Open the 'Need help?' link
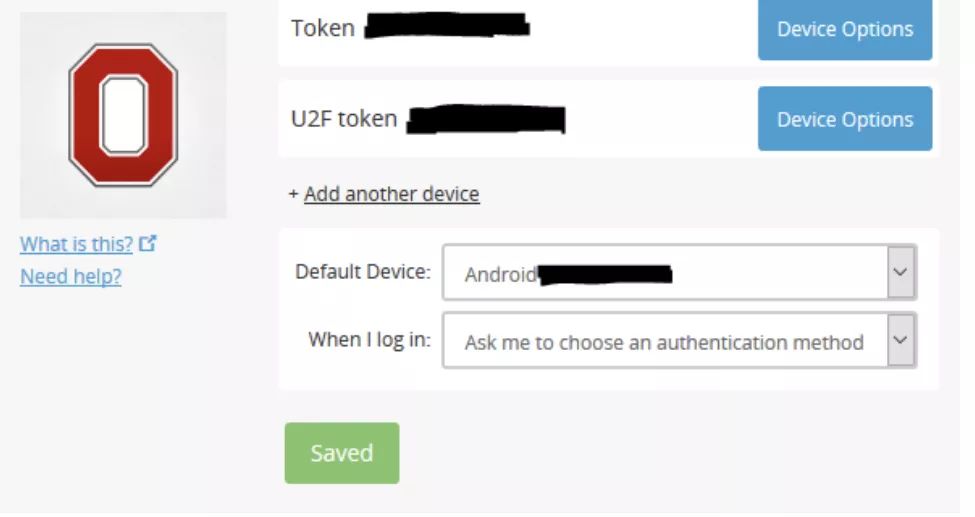975x517 pixels. (x=70, y=276)
